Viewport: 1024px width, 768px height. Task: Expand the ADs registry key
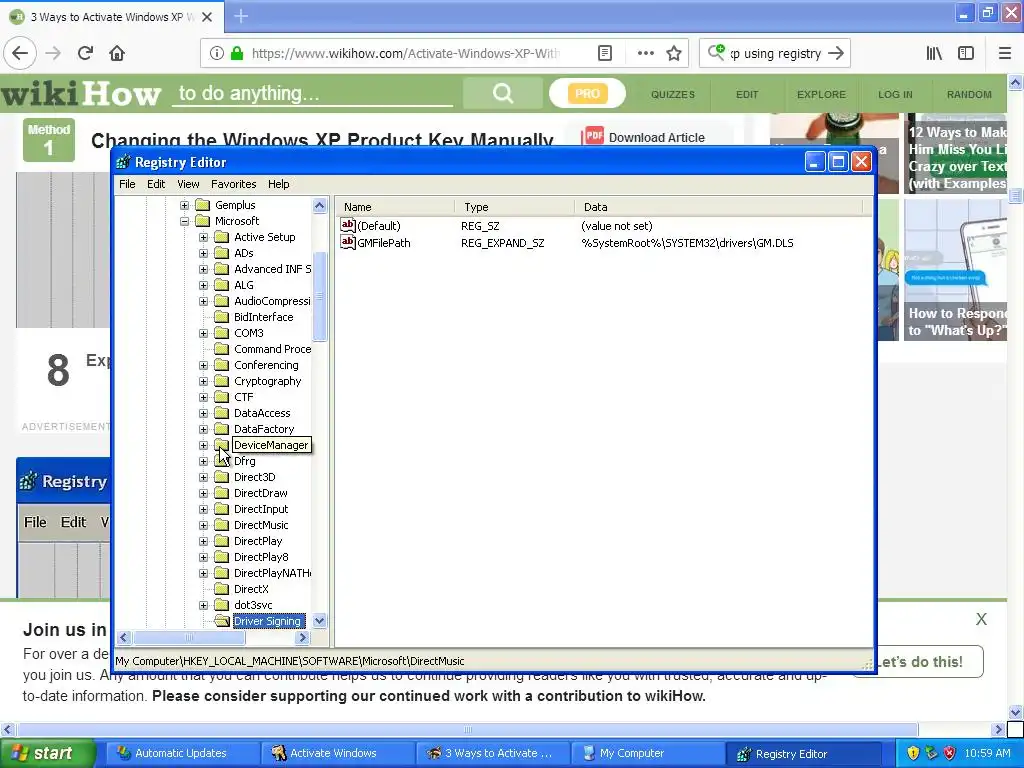[203, 253]
